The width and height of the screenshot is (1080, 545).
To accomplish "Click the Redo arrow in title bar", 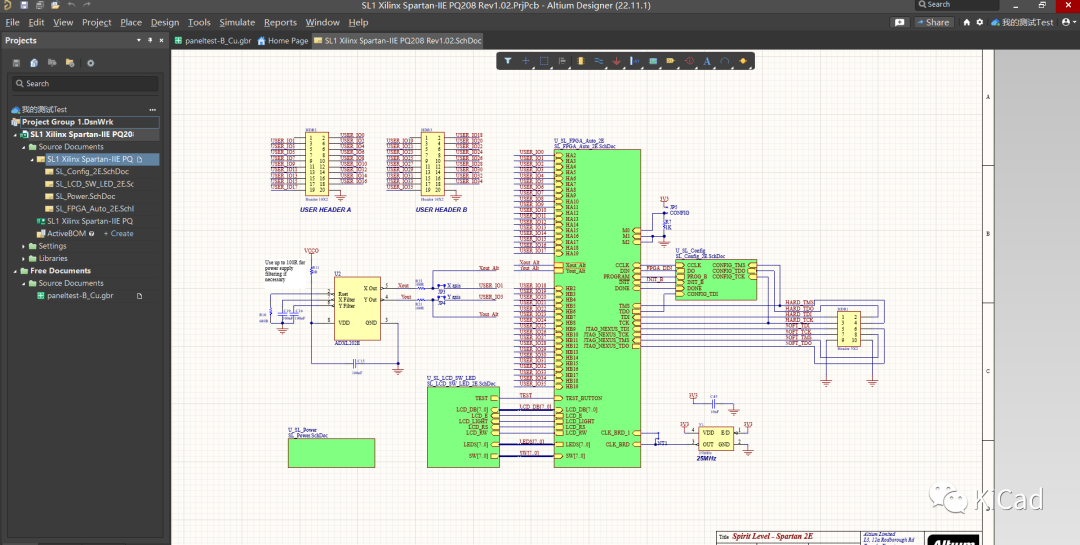I will 87,5.
